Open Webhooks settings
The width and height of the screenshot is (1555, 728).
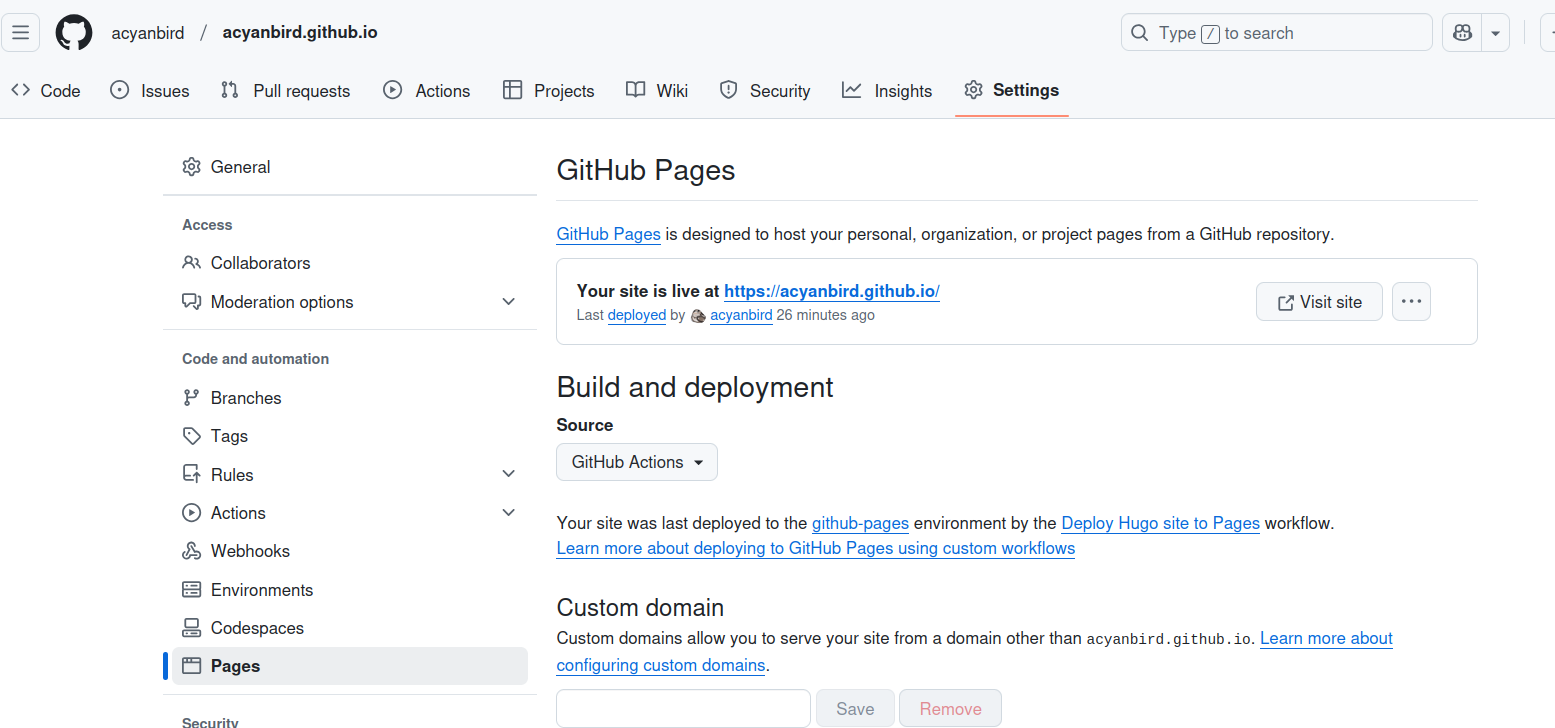click(350, 551)
